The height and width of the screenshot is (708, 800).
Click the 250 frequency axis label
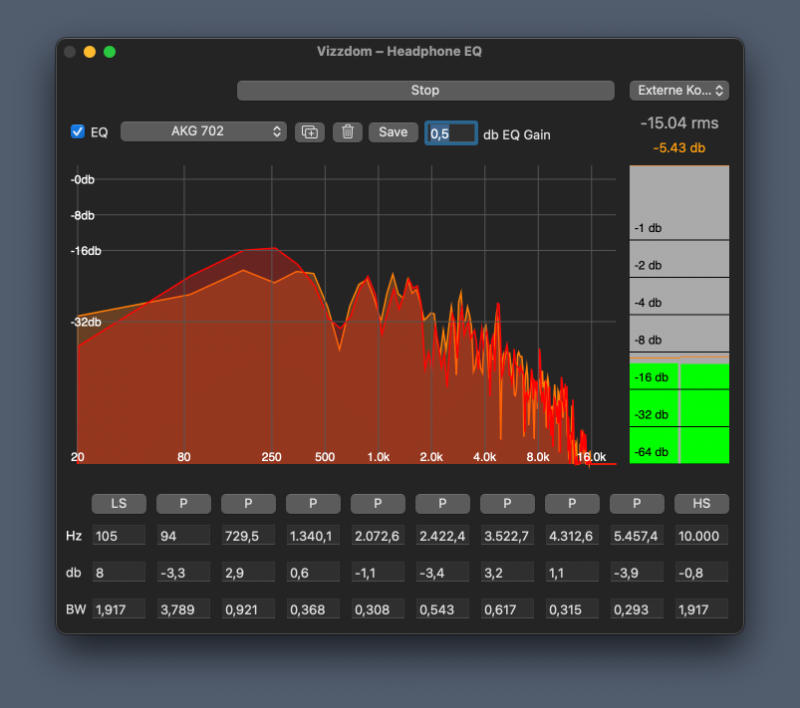[271, 457]
